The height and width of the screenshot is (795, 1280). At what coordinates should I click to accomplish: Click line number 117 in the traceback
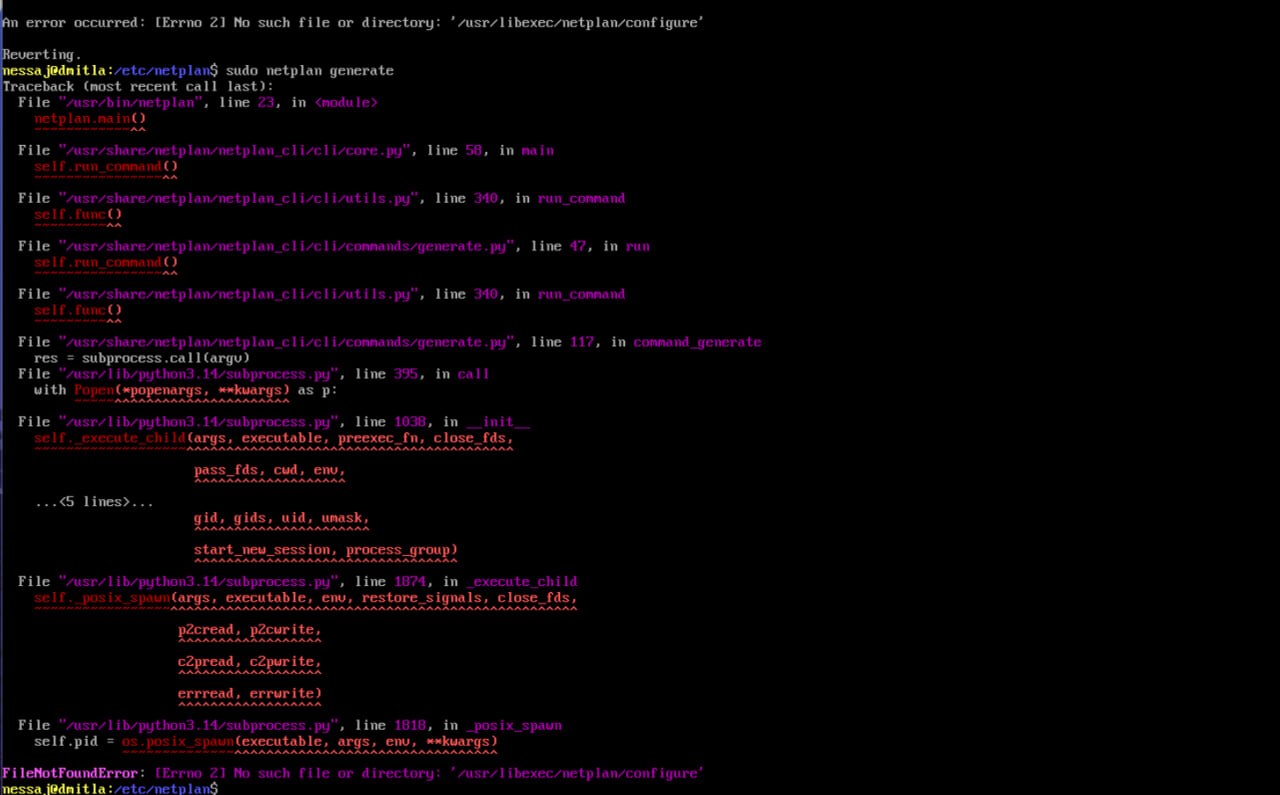point(582,342)
